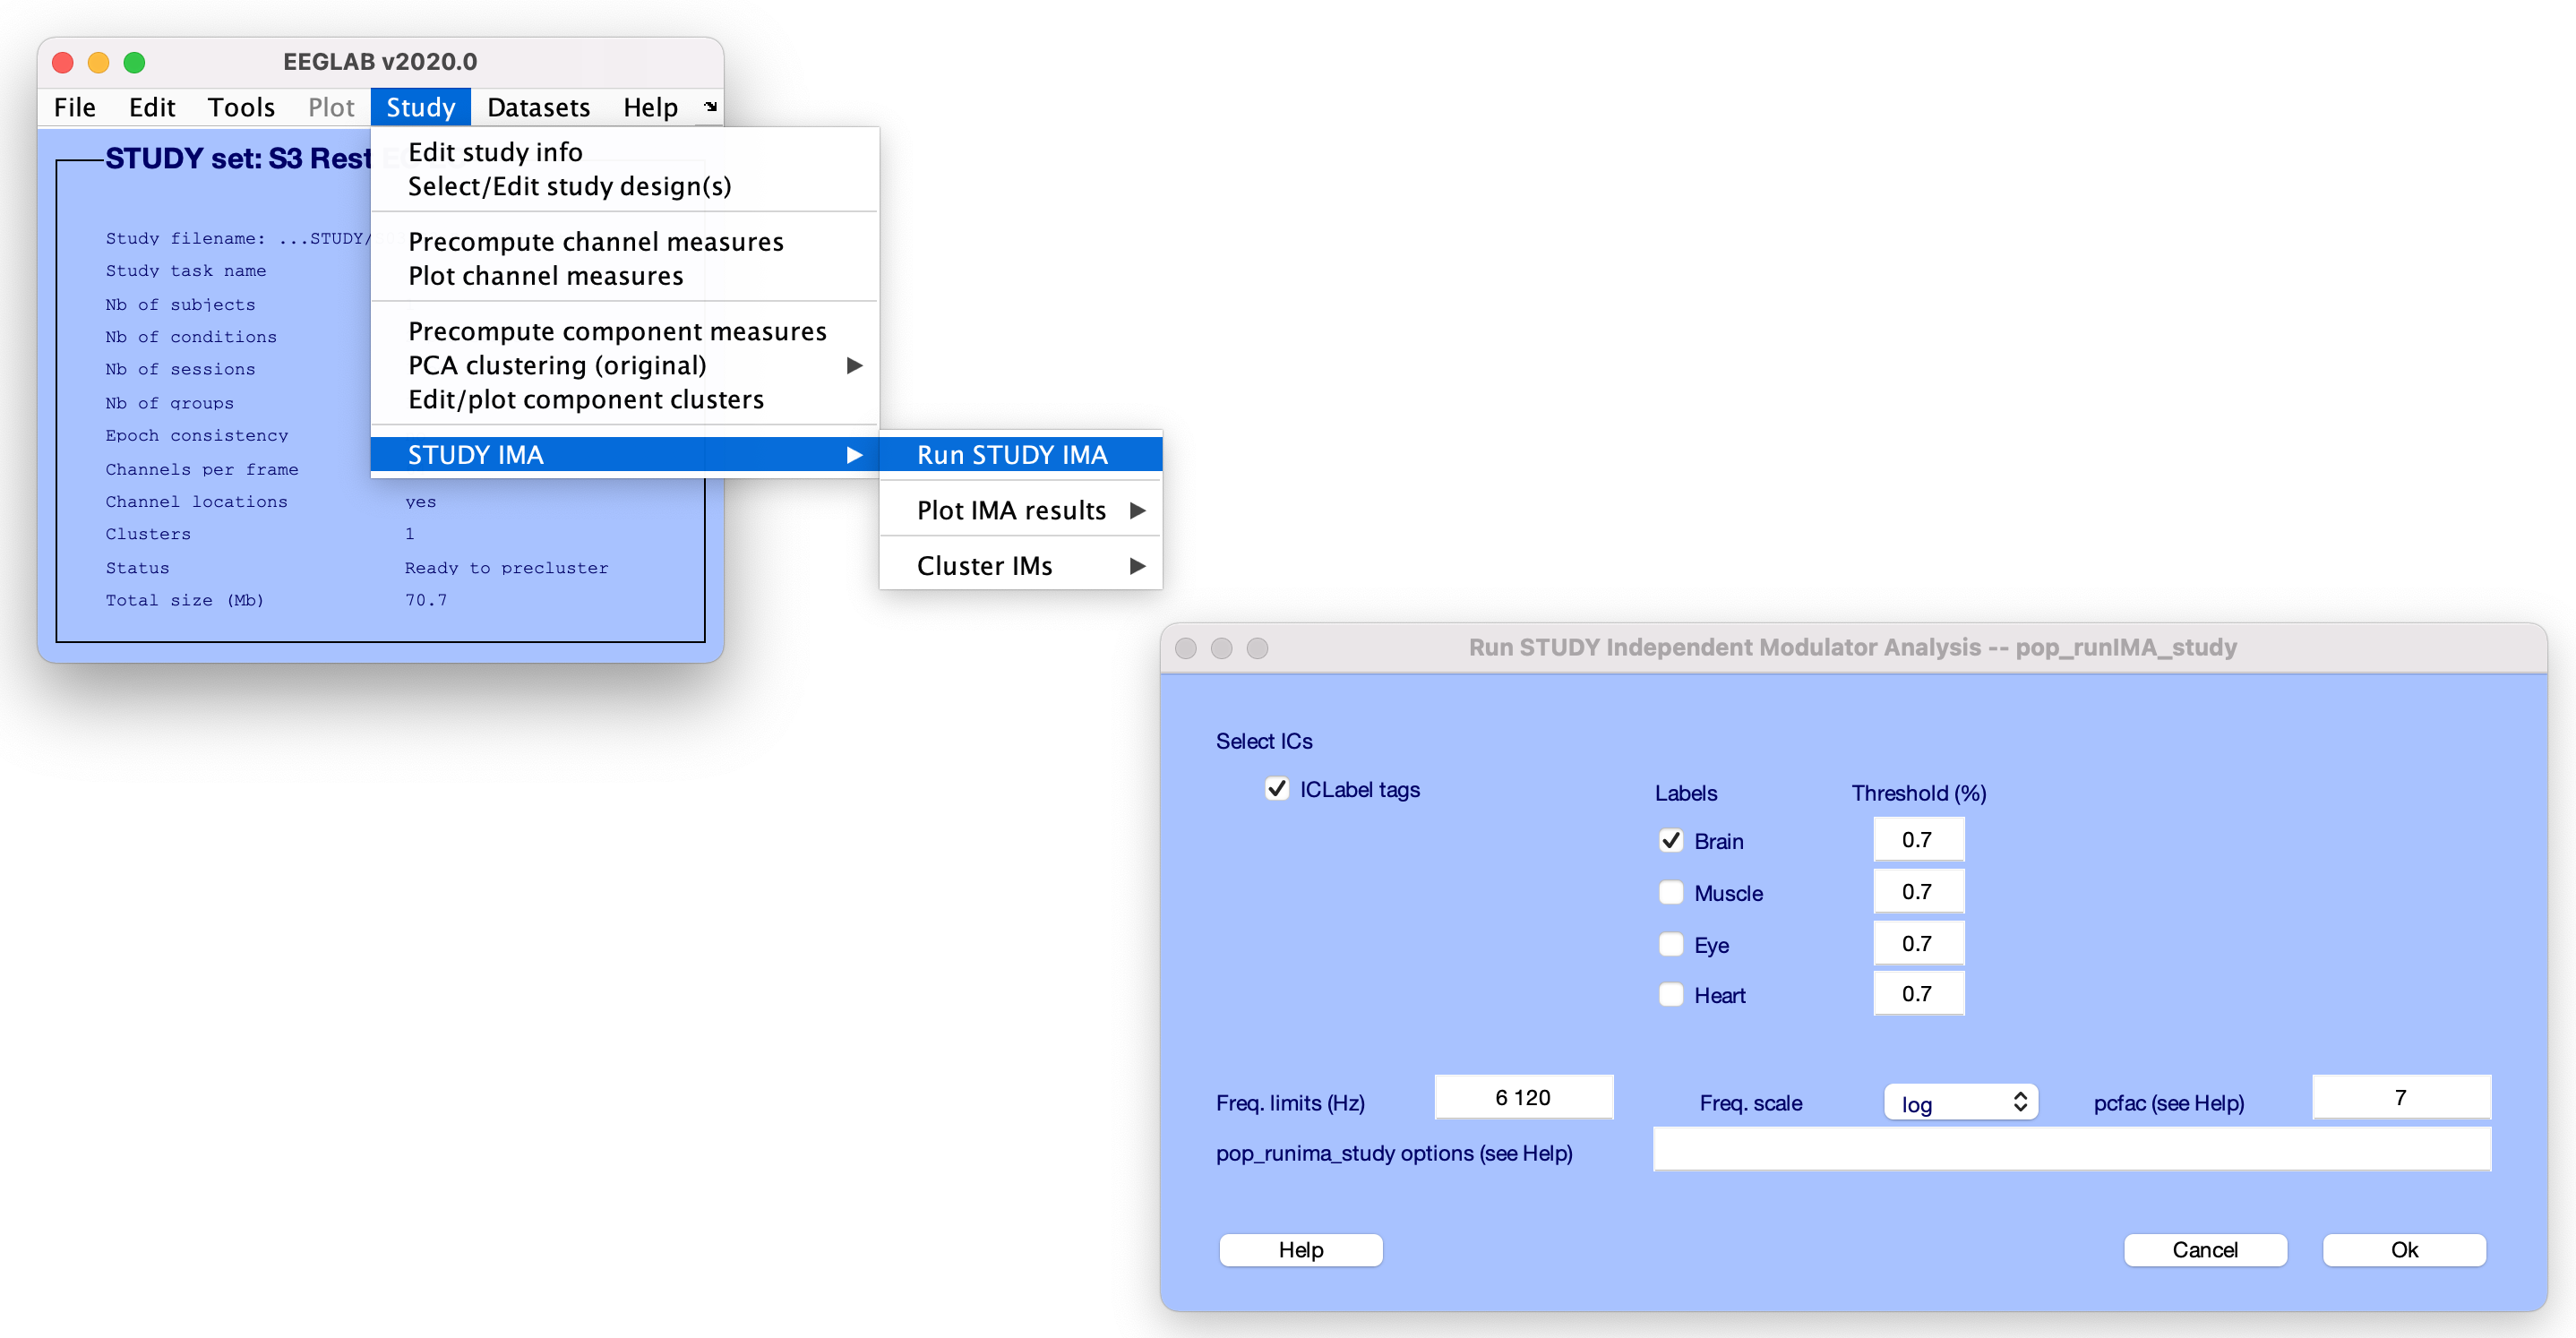The width and height of the screenshot is (2576, 1338).
Task: Zoom EEGLAB window with the green button
Action: click(134, 62)
